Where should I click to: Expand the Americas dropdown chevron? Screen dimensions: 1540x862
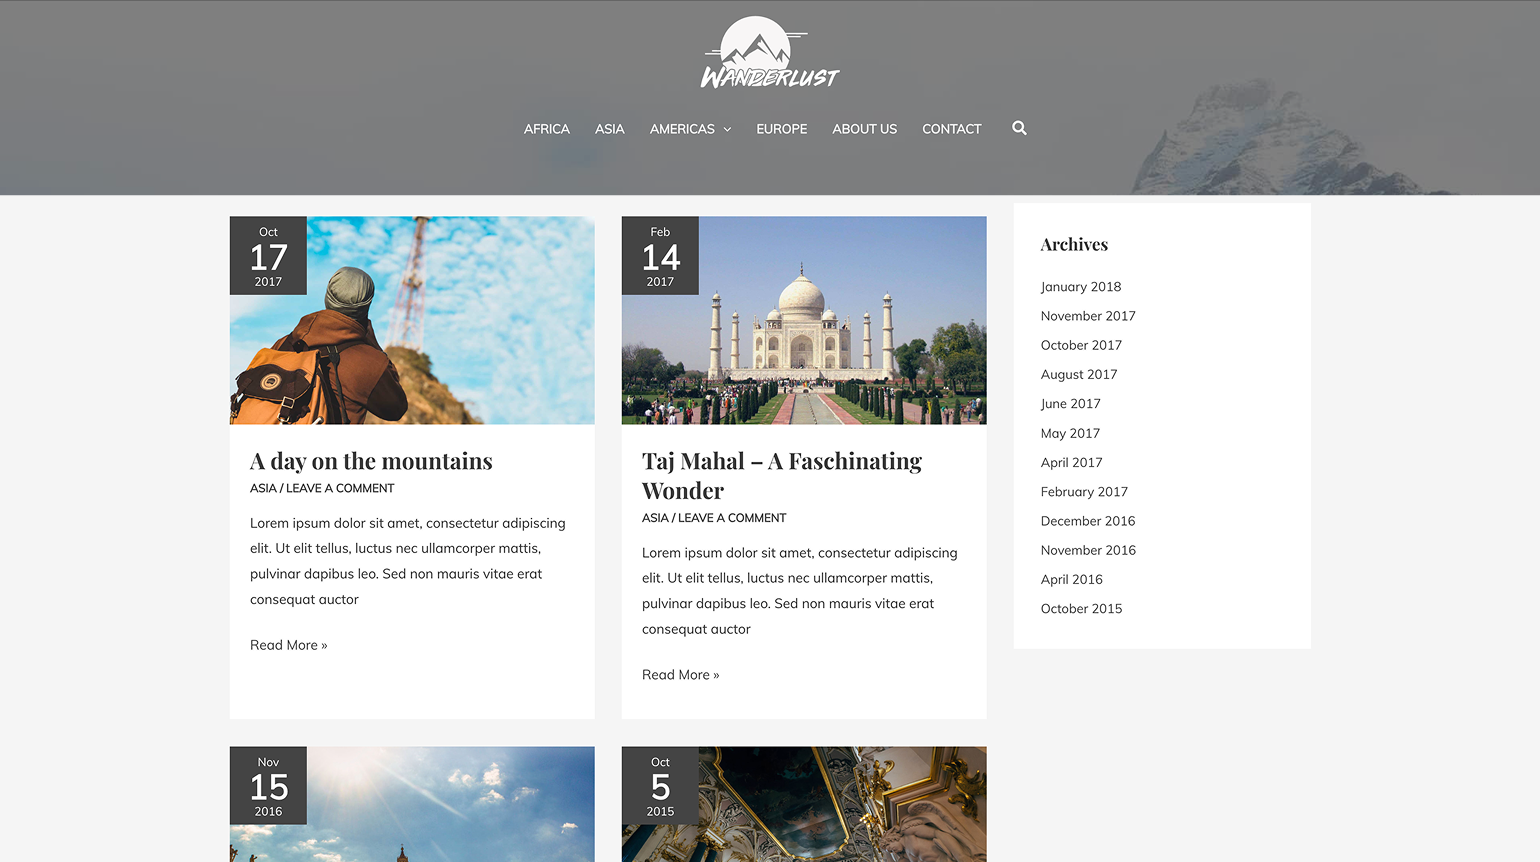tap(727, 130)
